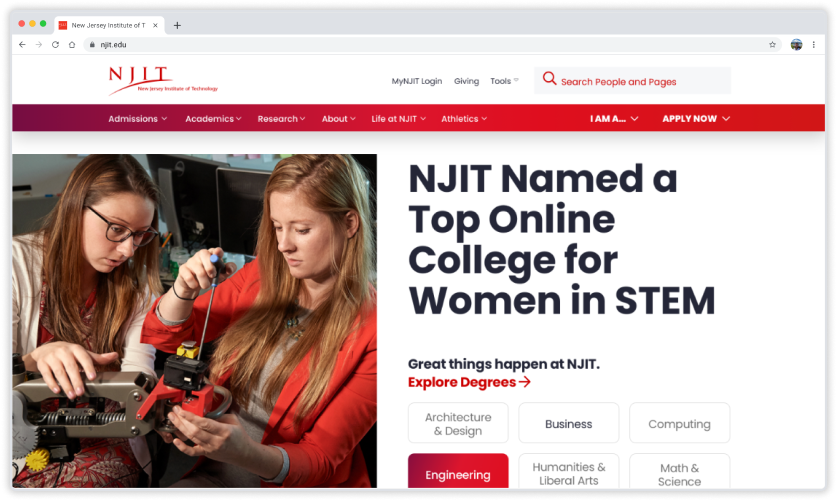Click the red search magnifier icon

[549, 78]
